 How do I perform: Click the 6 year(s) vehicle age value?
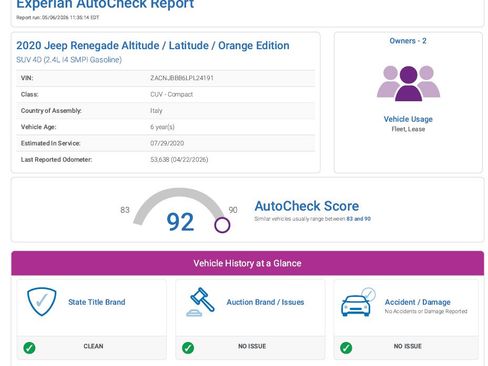tap(162, 127)
